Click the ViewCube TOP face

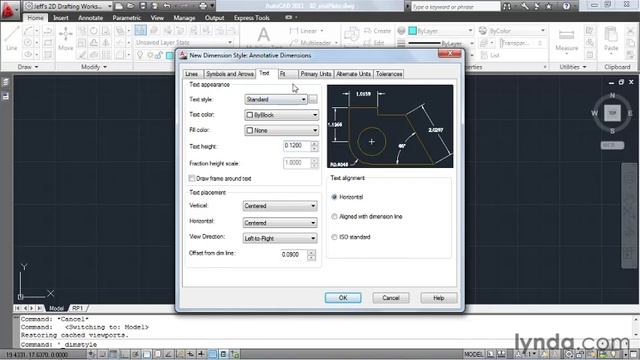[x=612, y=113]
